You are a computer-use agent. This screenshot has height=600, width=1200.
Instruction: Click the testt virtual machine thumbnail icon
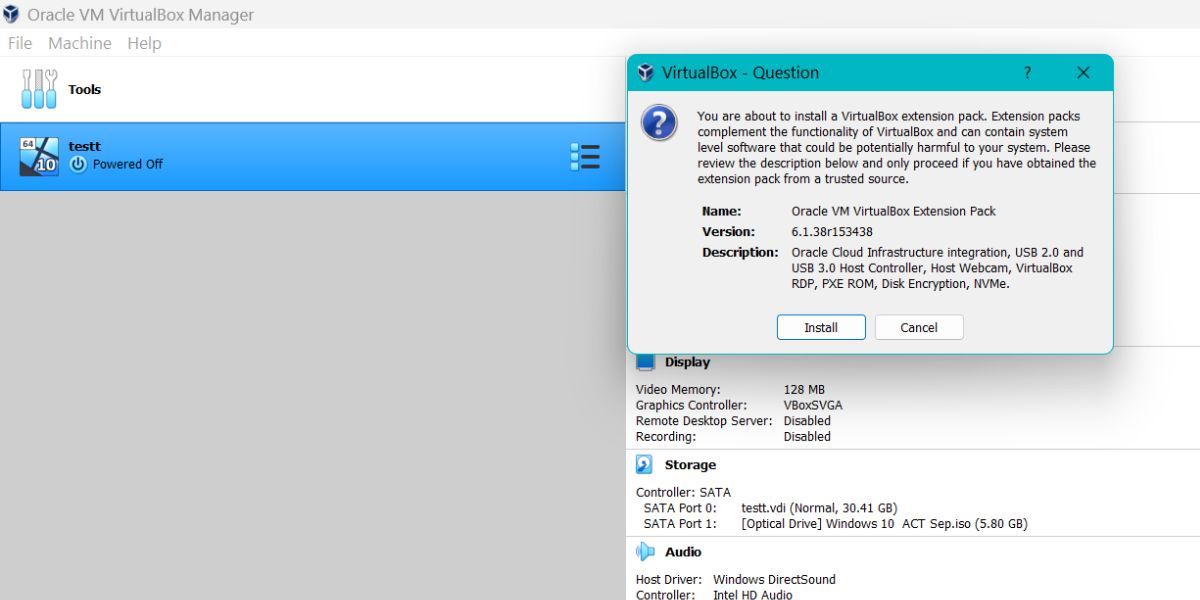pos(39,156)
